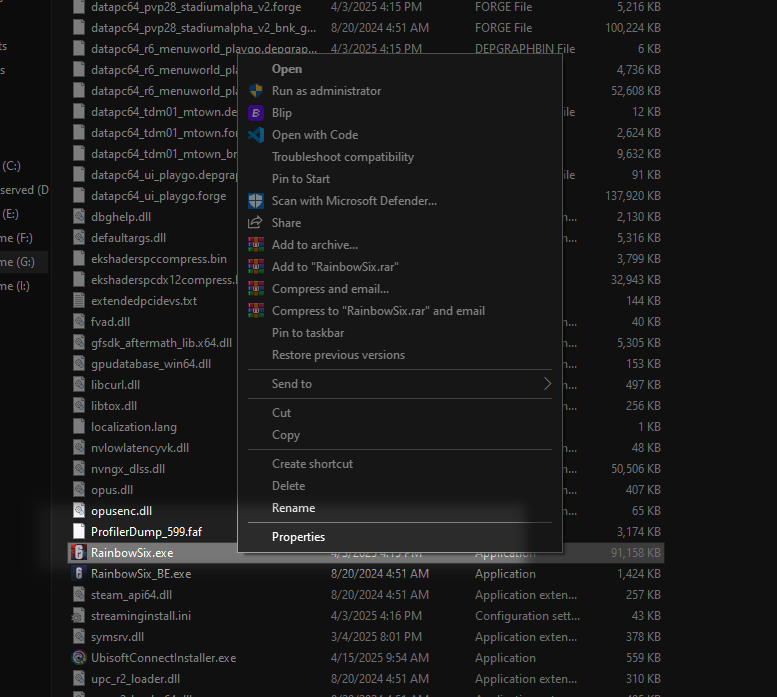Select Pin to Start
The height and width of the screenshot is (697, 777).
click(x=399, y=179)
